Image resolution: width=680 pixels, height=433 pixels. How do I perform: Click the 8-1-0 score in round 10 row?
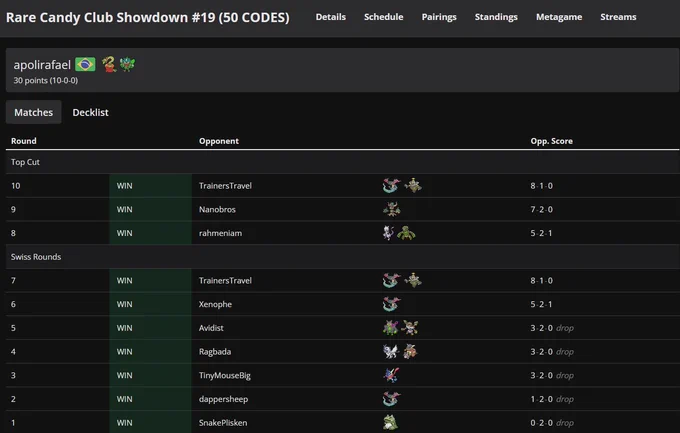tap(541, 186)
